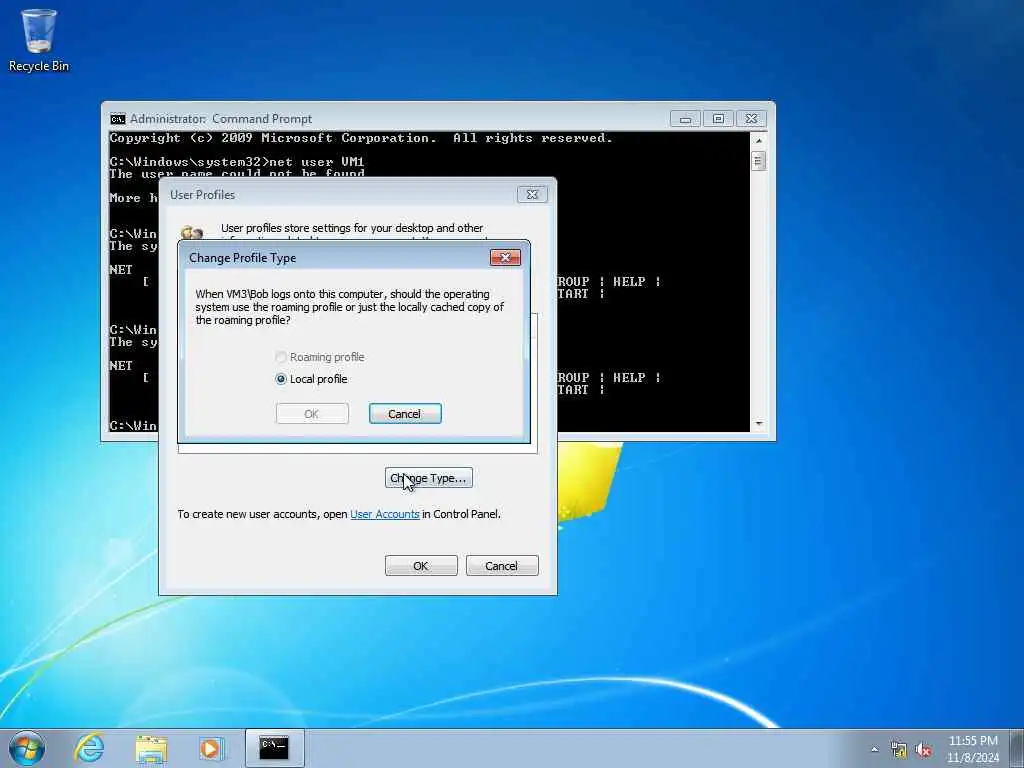The height and width of the screenshot is (768, 1024).
Task: Open Windows Explorer folder icon in taskbar
Action: (151, 748)
